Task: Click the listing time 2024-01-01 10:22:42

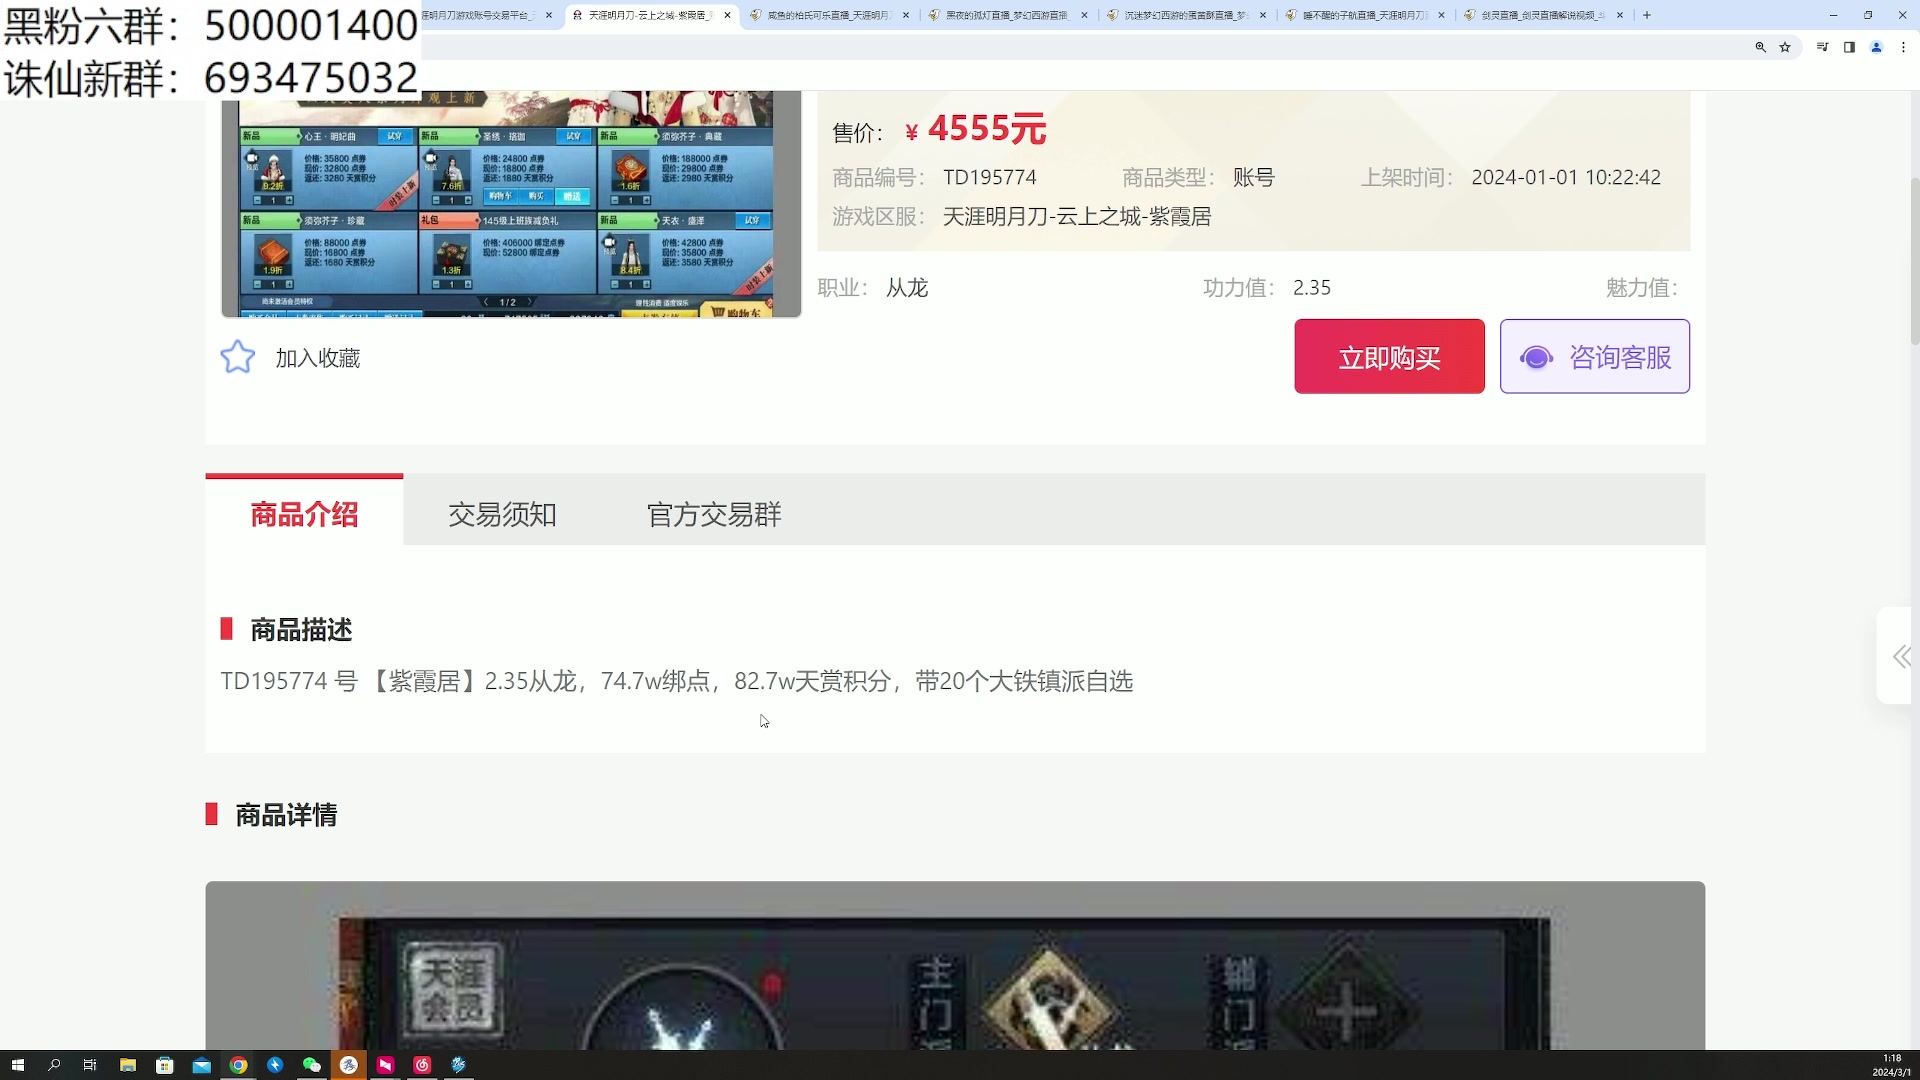Action: click(1566, 177)
